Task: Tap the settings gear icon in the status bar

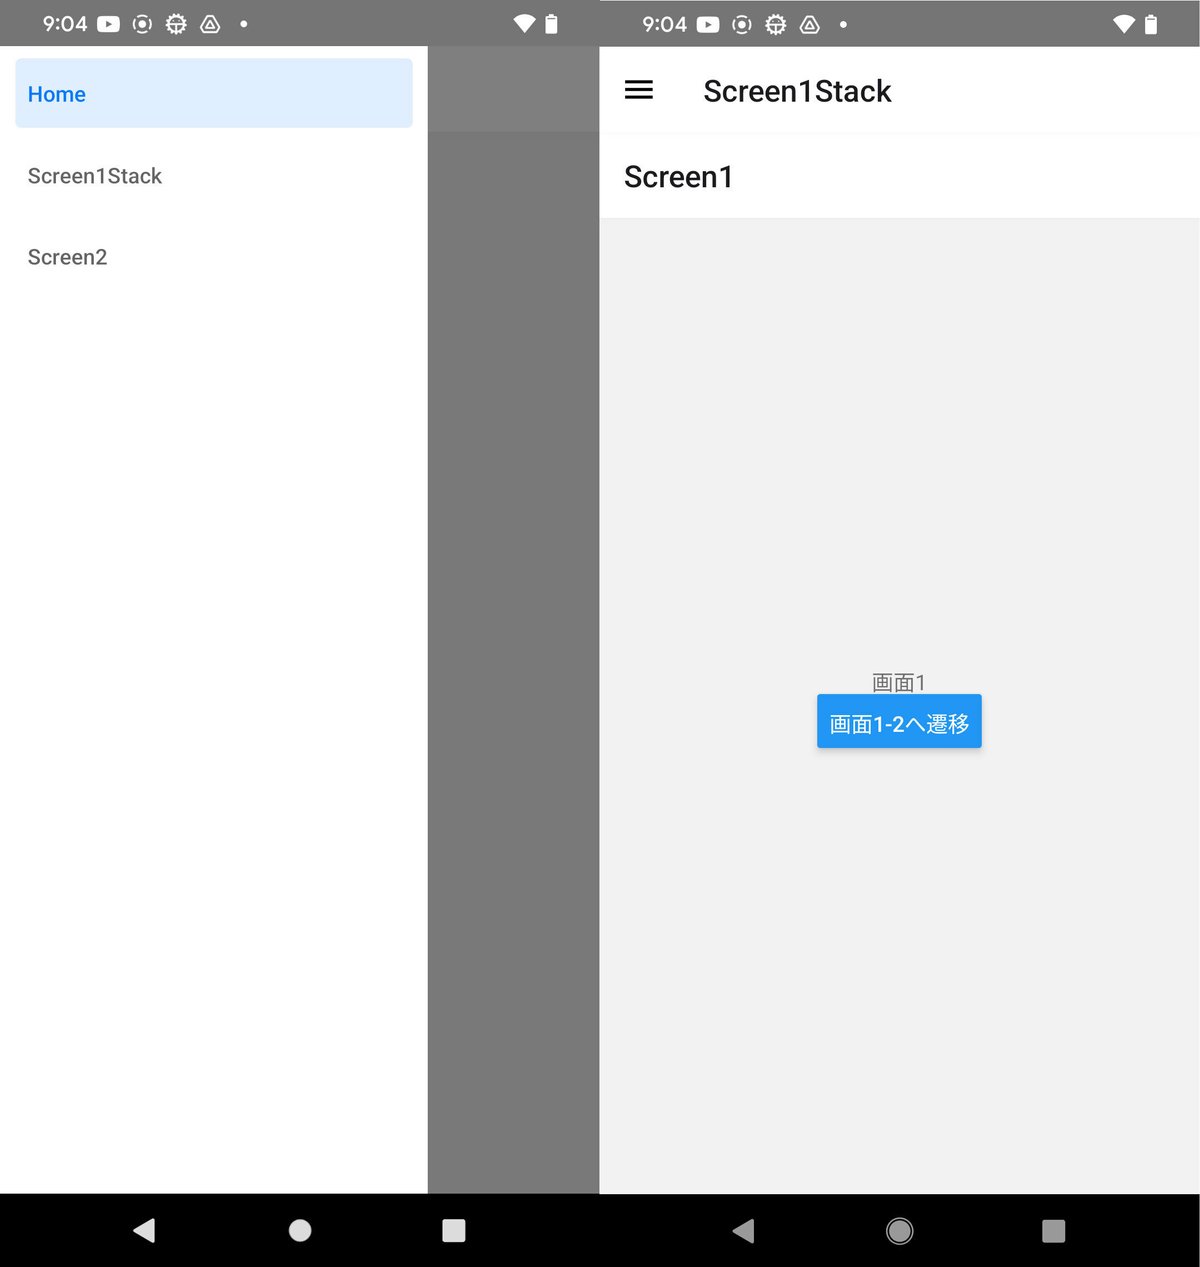Action: (x=176, y=23)
